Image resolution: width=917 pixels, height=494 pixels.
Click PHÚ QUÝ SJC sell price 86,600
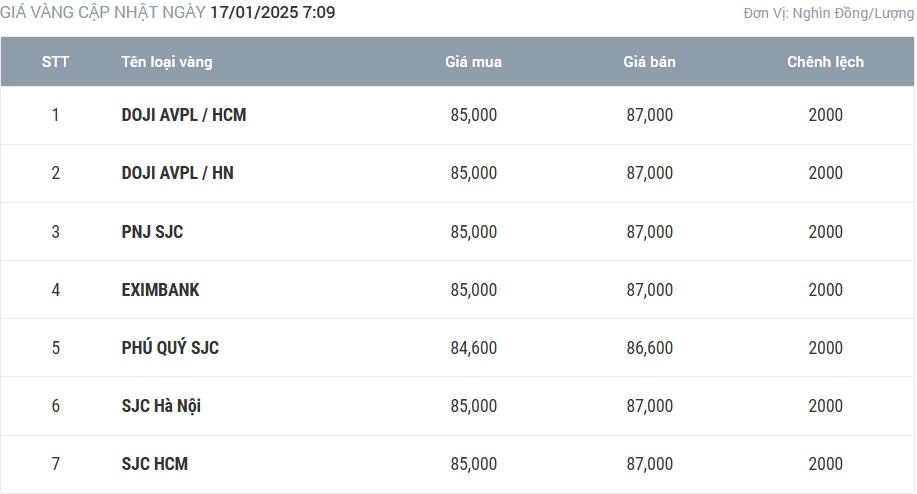click(649, 348)
